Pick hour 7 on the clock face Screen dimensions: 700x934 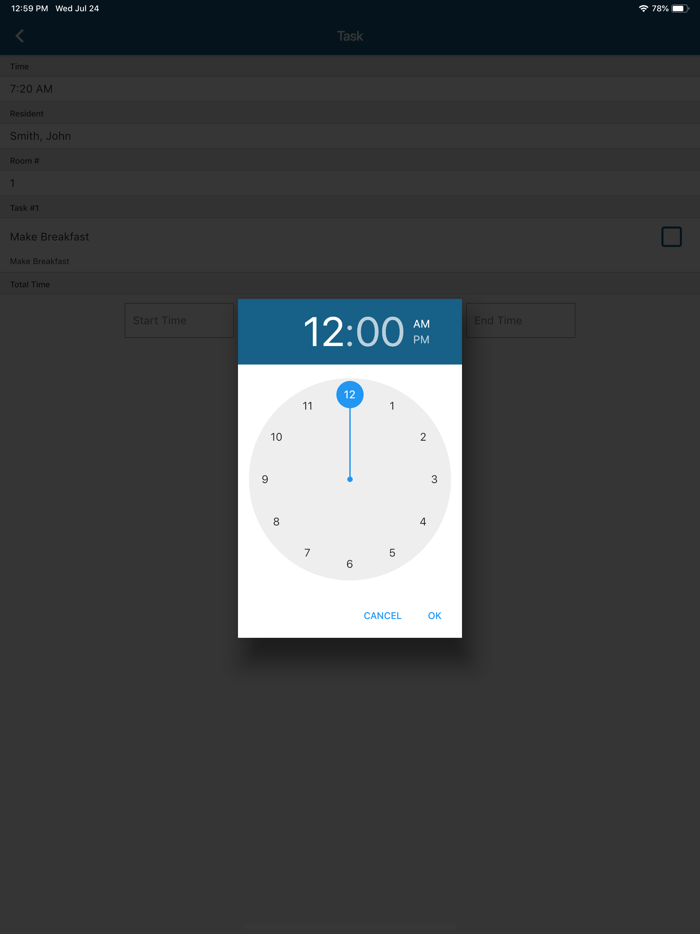click(x=307, y=553)
